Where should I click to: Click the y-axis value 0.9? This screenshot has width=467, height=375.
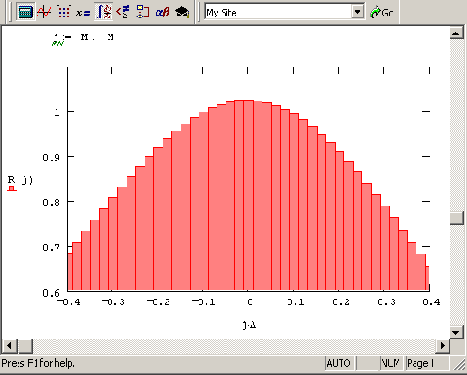[x=51, y=157]
